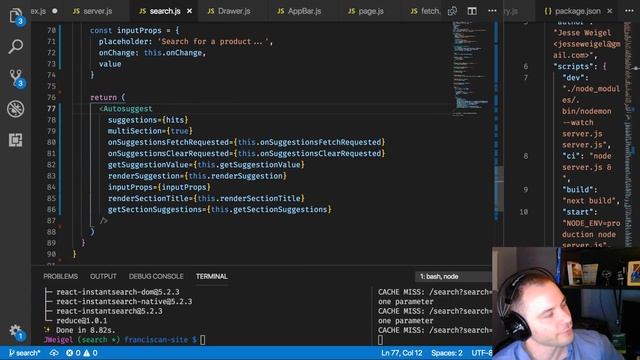Open the PROBLEMS panel tab
Viewport: 640px width, 360px height.
pos(60,276)
